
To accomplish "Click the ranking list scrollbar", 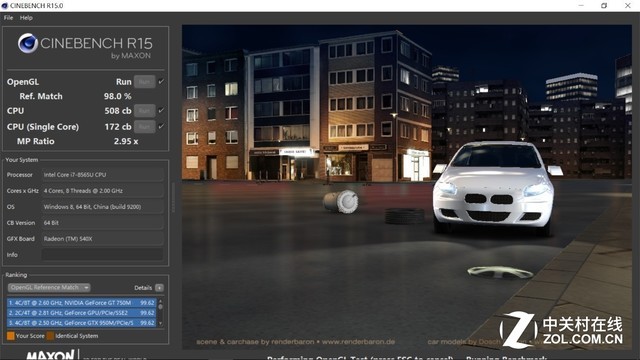I will pos(160,313).
